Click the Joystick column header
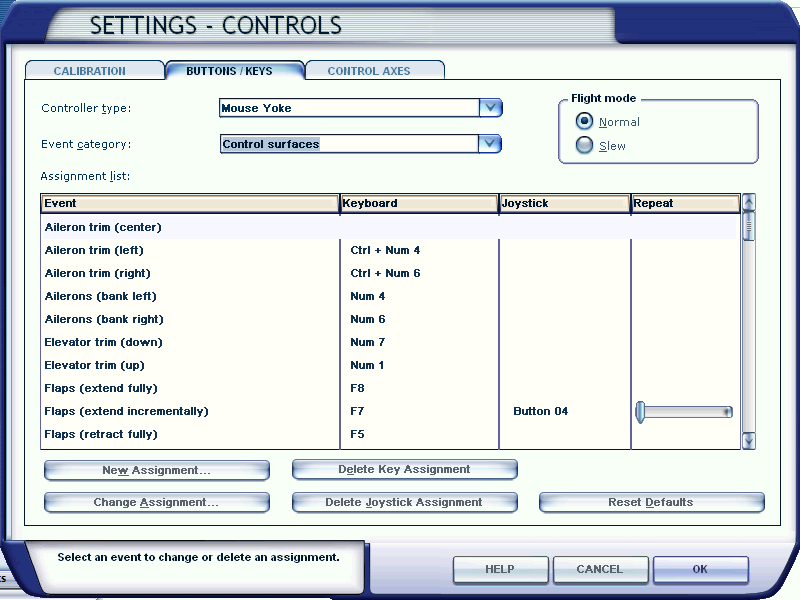Image resolution: width=800 pixels, height=600 pixels. tap(564, 203)
